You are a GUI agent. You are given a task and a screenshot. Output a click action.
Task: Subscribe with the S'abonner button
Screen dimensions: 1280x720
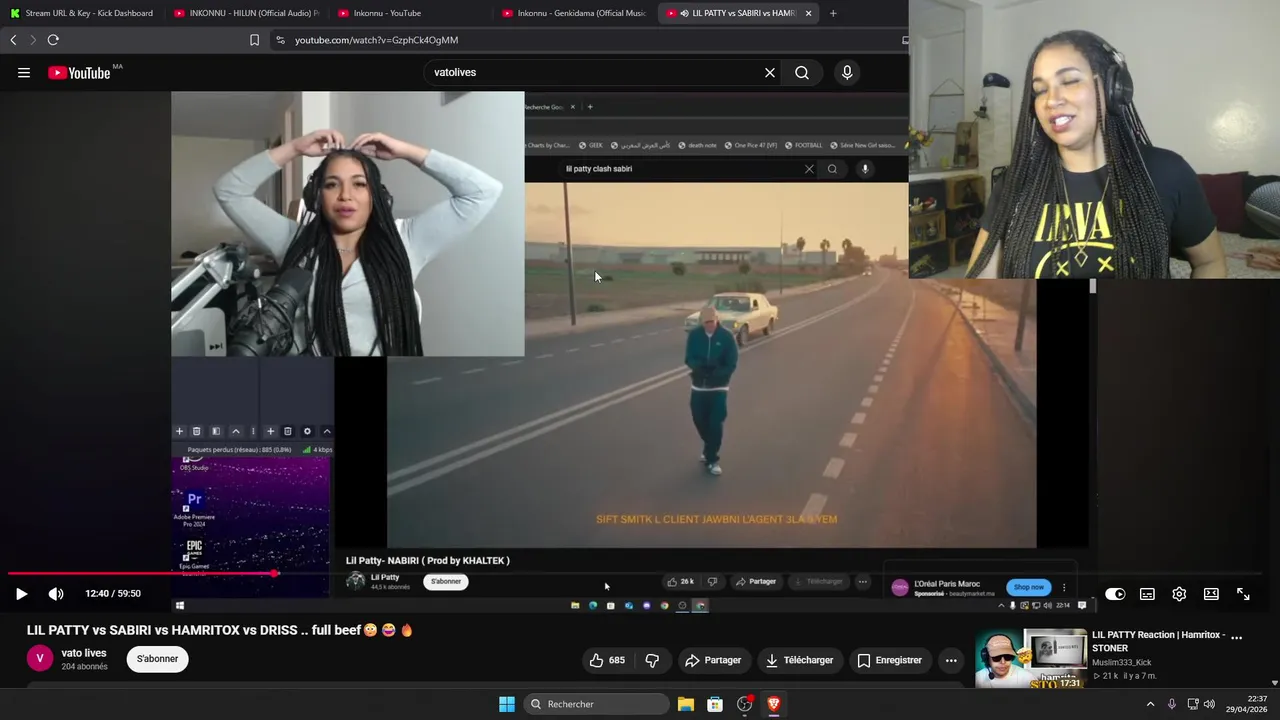point(157,659)
